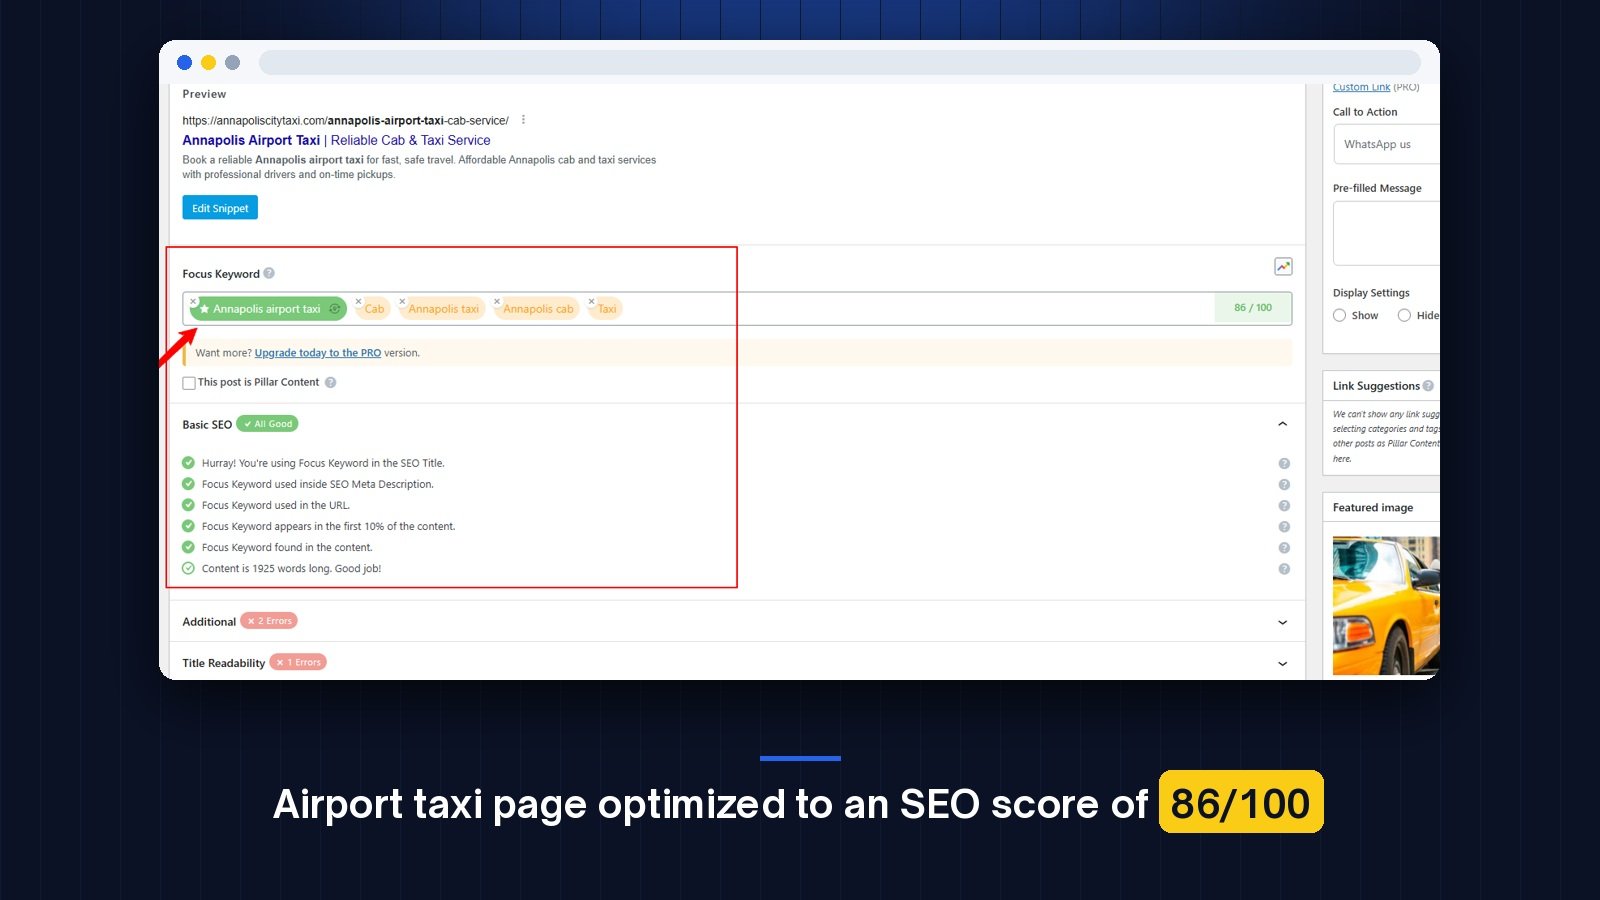Open help for URL keyword check
This screenshot has width=1600, height=900.
[1284, 505]
